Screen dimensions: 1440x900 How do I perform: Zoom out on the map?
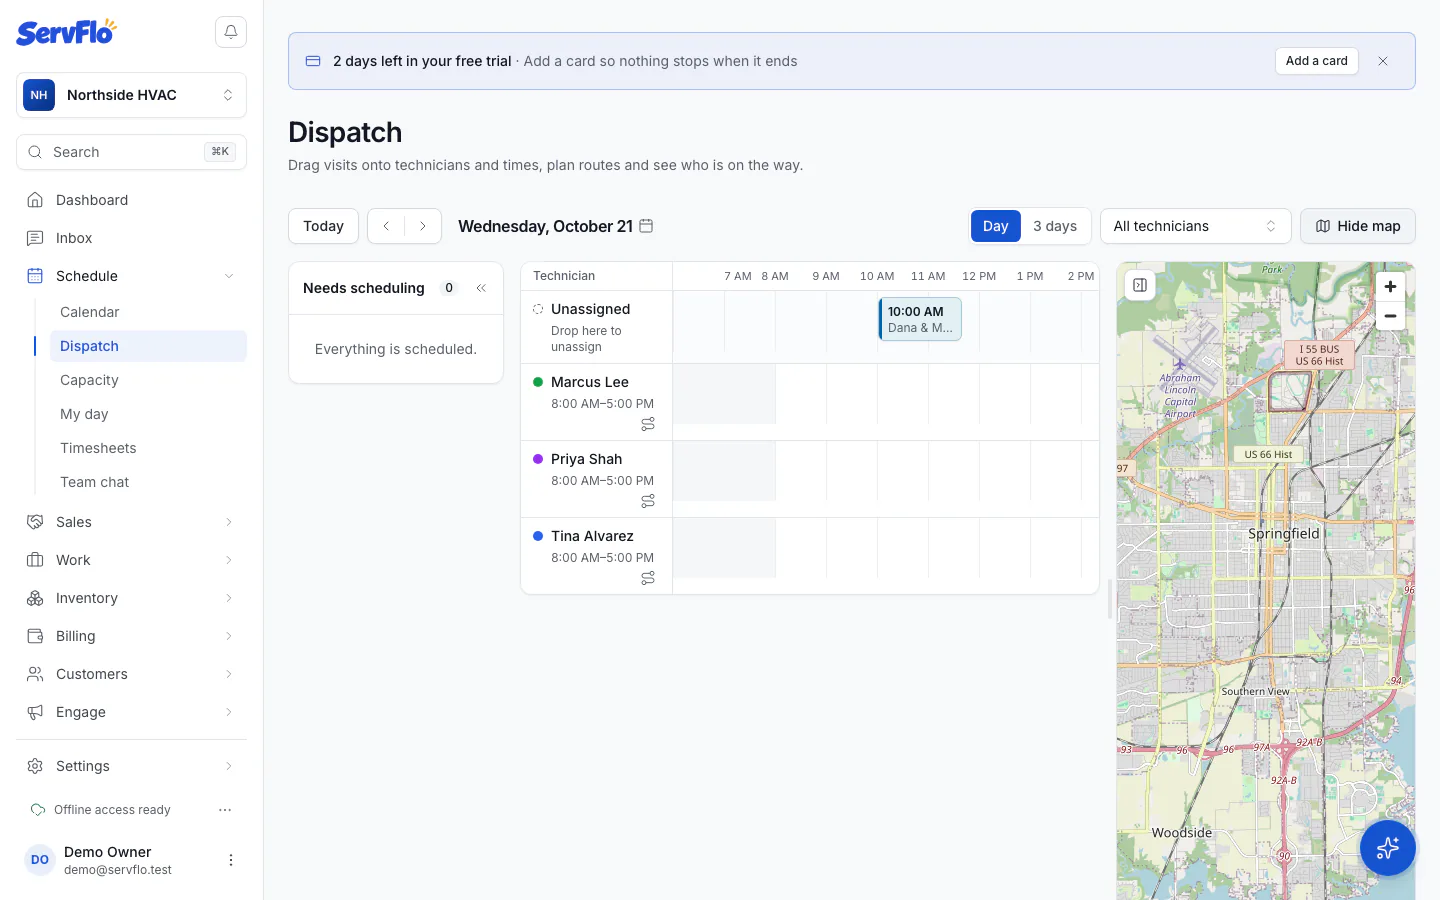pos(1390,316)
